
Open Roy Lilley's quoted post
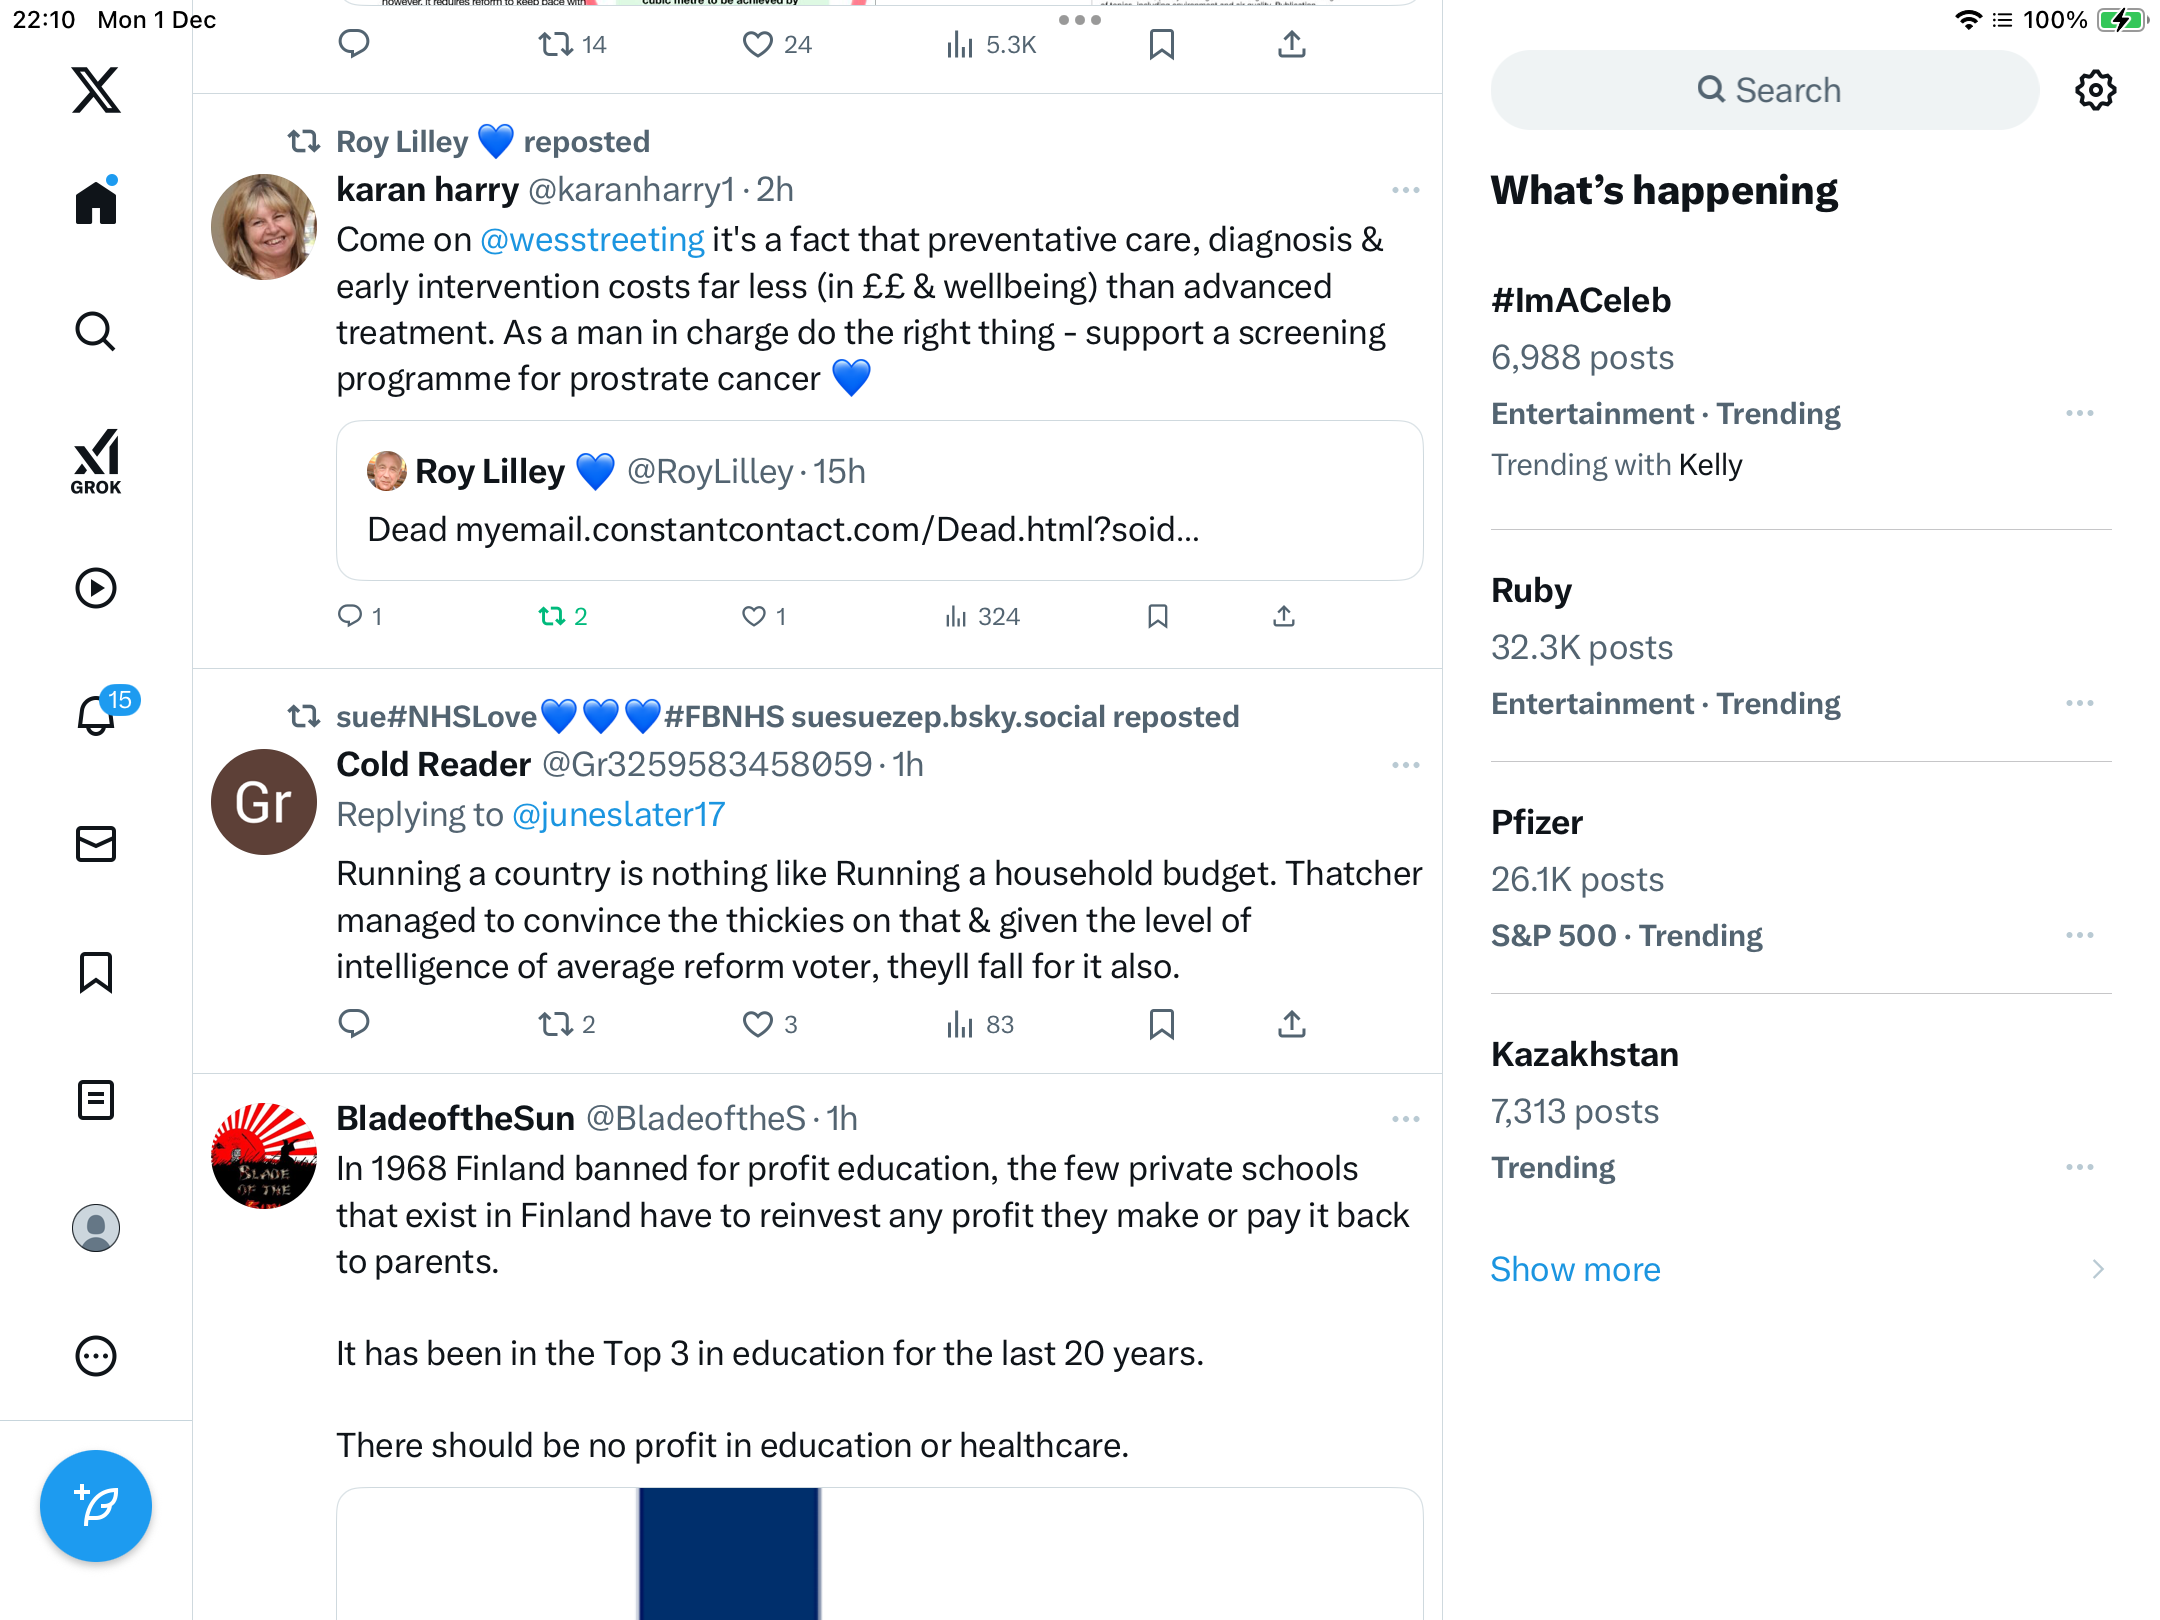pyautogui.click(x=879, y=500)
